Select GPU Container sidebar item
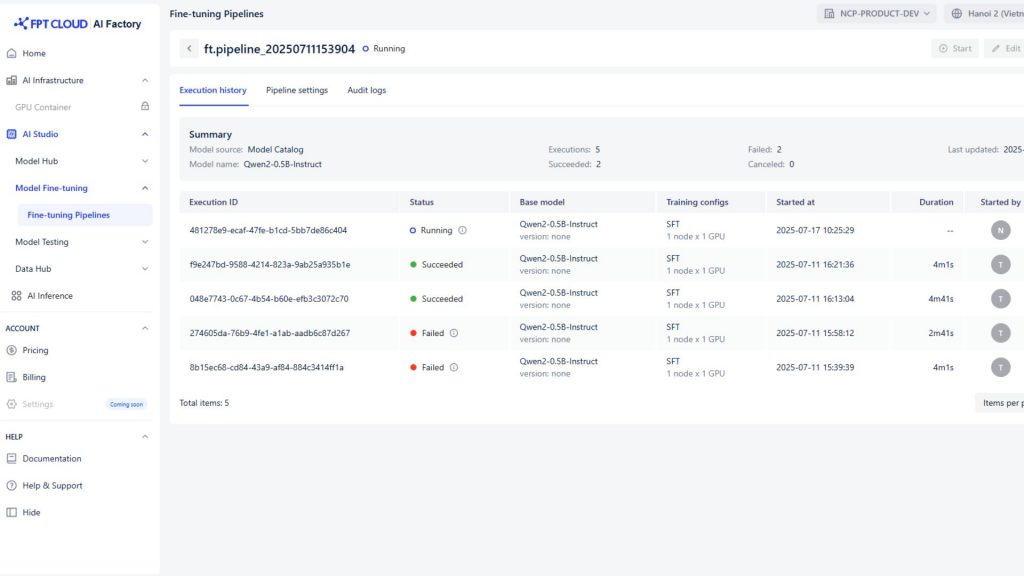The width and height of the screenshot is (1024, 576). (43, 107)
